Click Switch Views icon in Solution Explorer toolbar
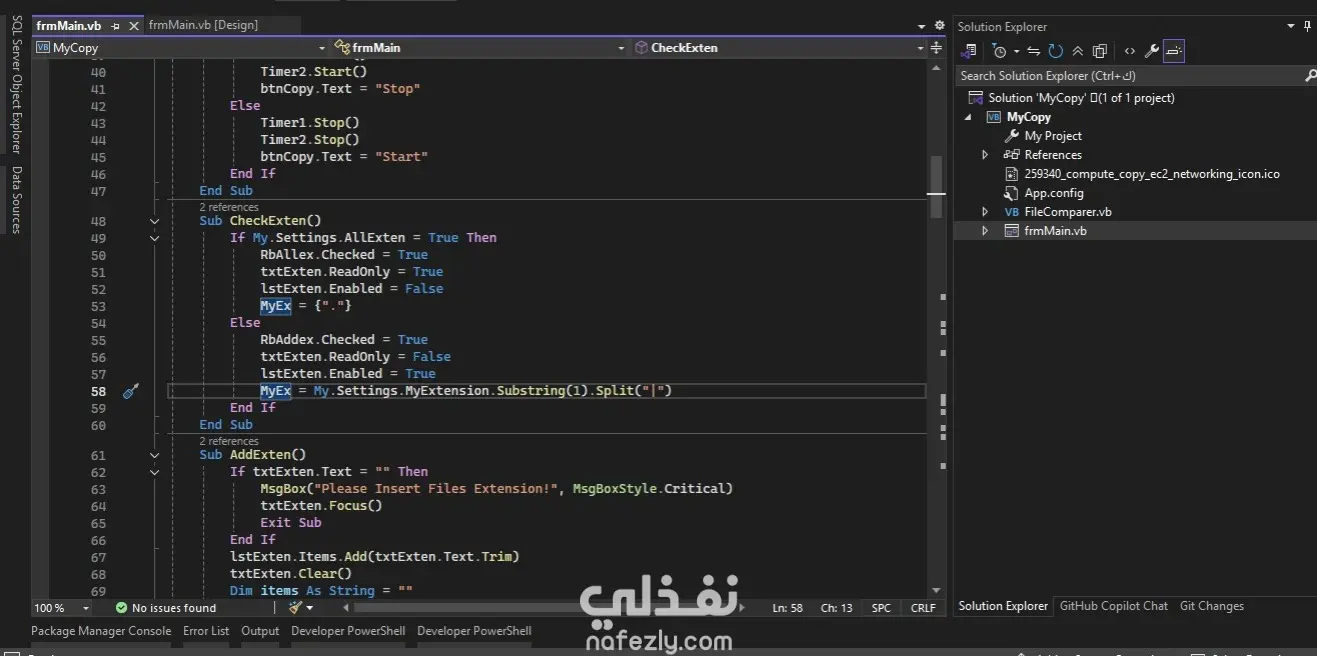This screenshot has height=656, width=1317. (x=970, y=51)
